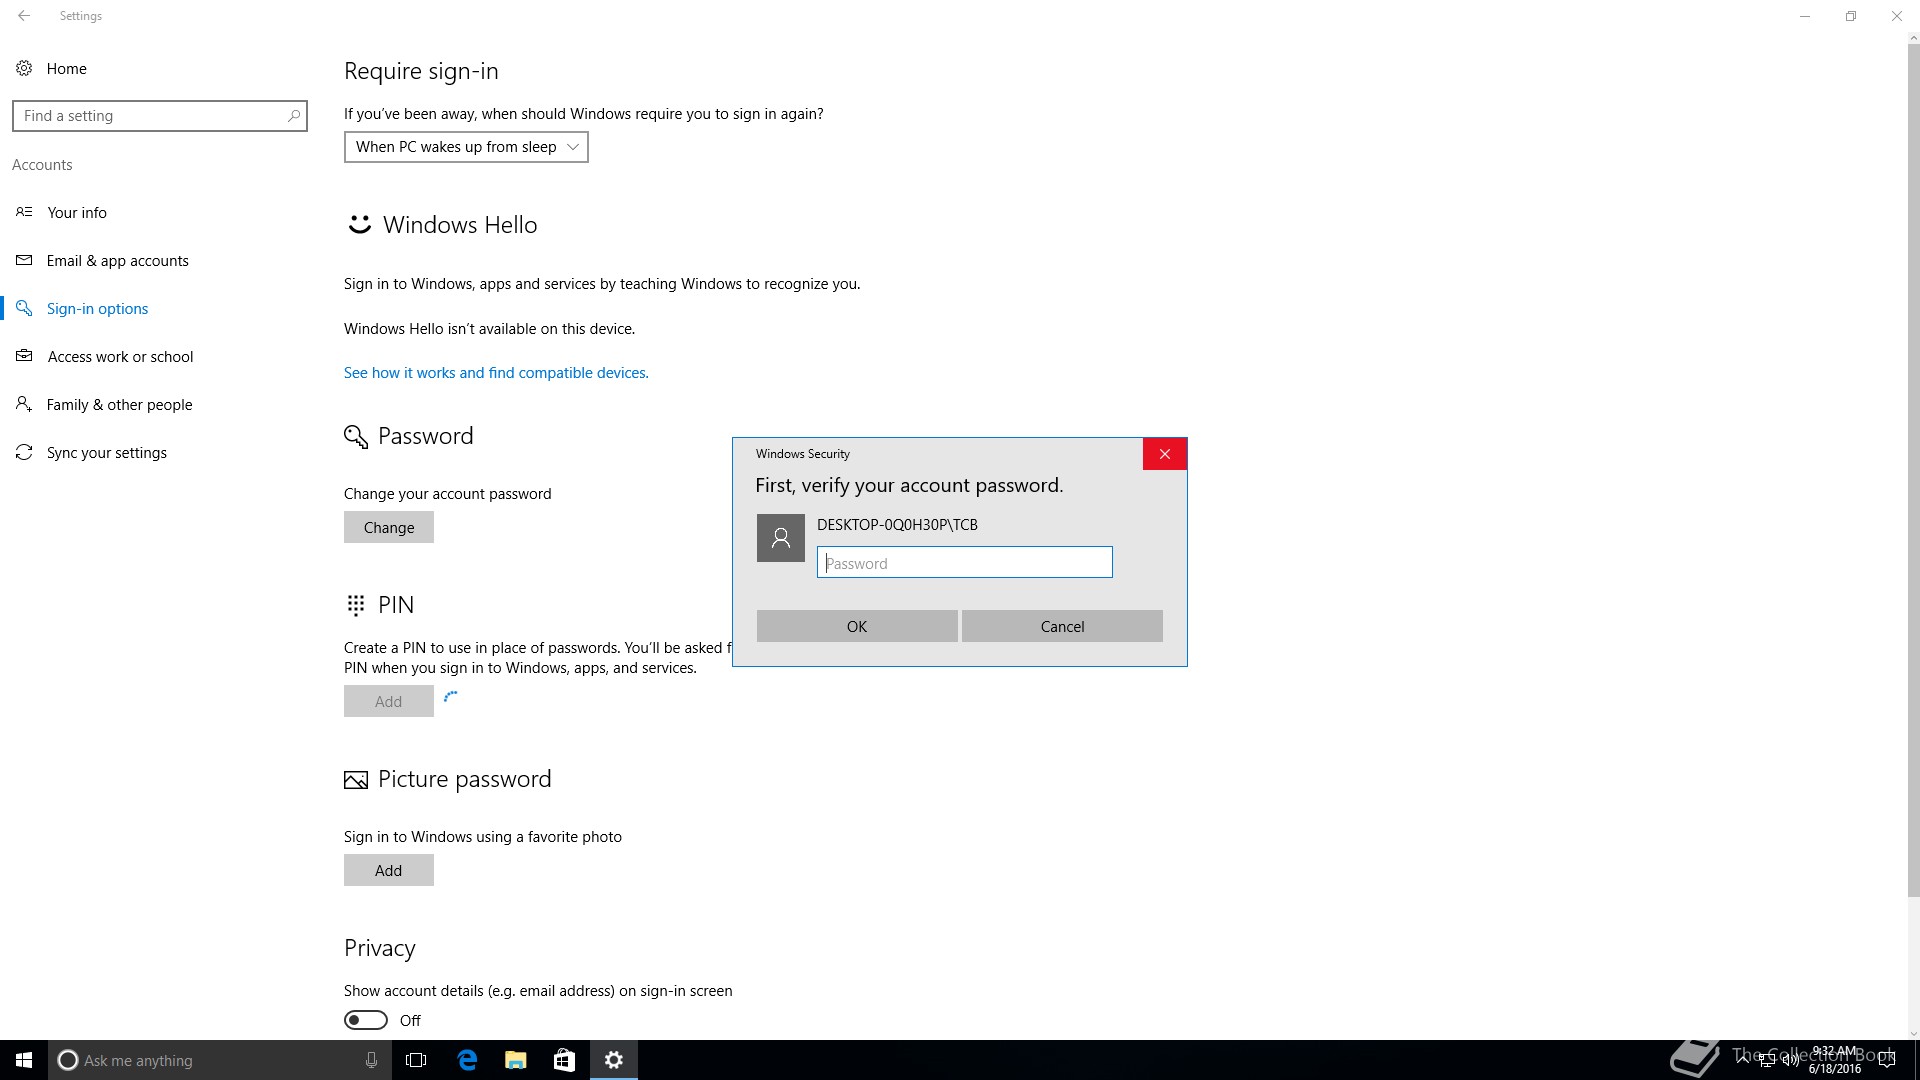This screenshot has height=1080, width=1920.
Task: Click the Sync your settings icon
Action: coord(24,452)
